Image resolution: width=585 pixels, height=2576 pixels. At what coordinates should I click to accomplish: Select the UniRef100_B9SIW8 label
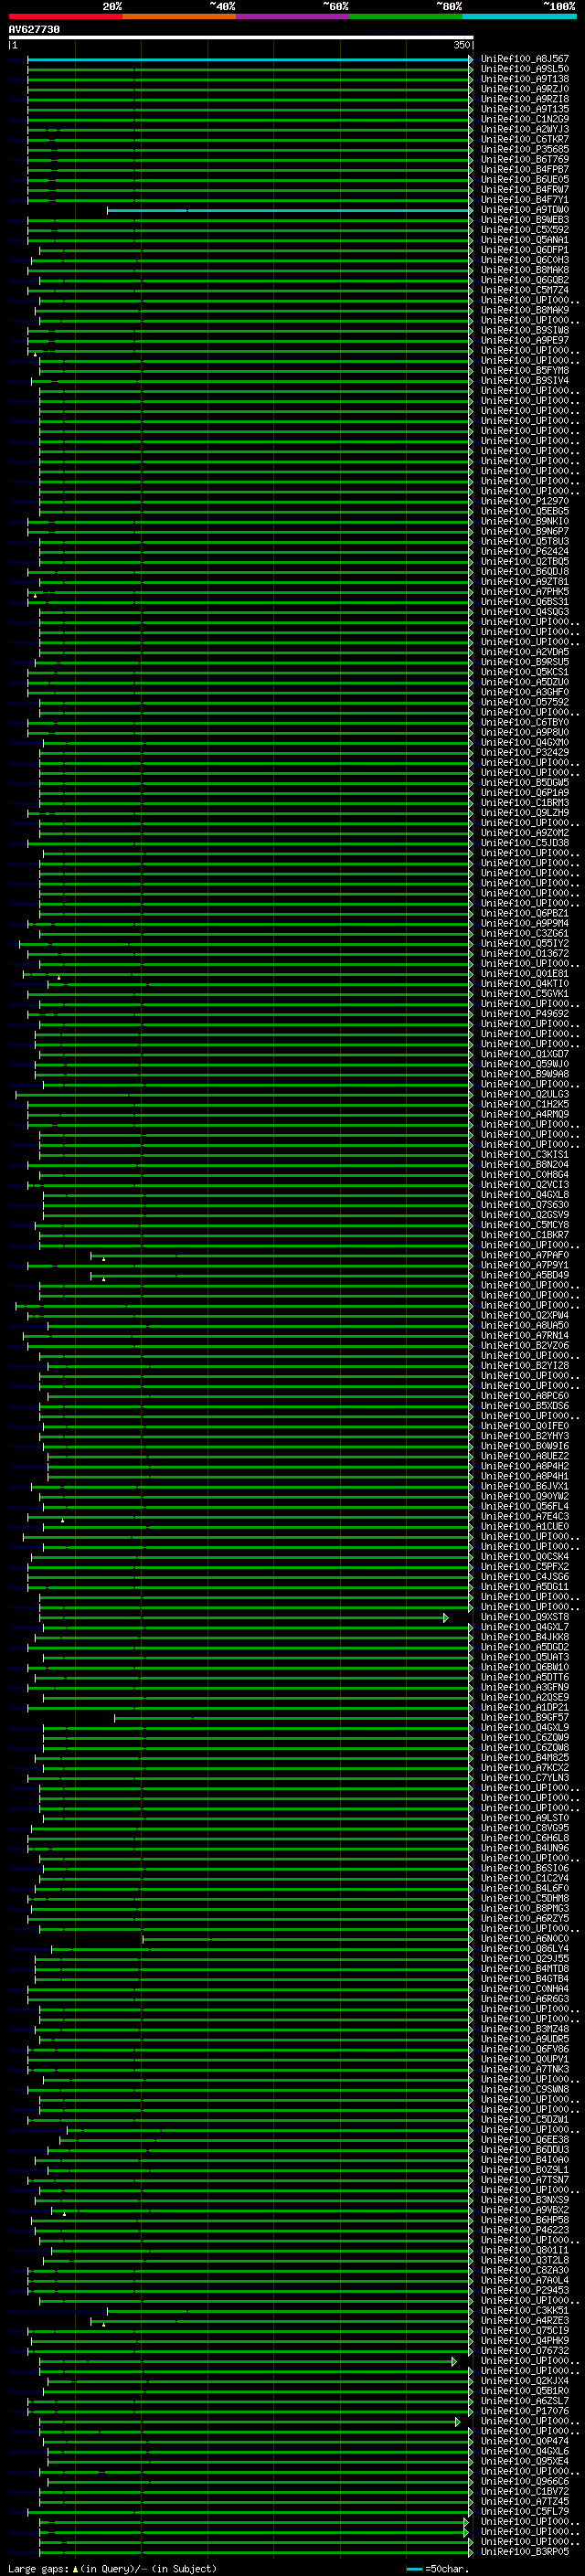tap(525, 330)
